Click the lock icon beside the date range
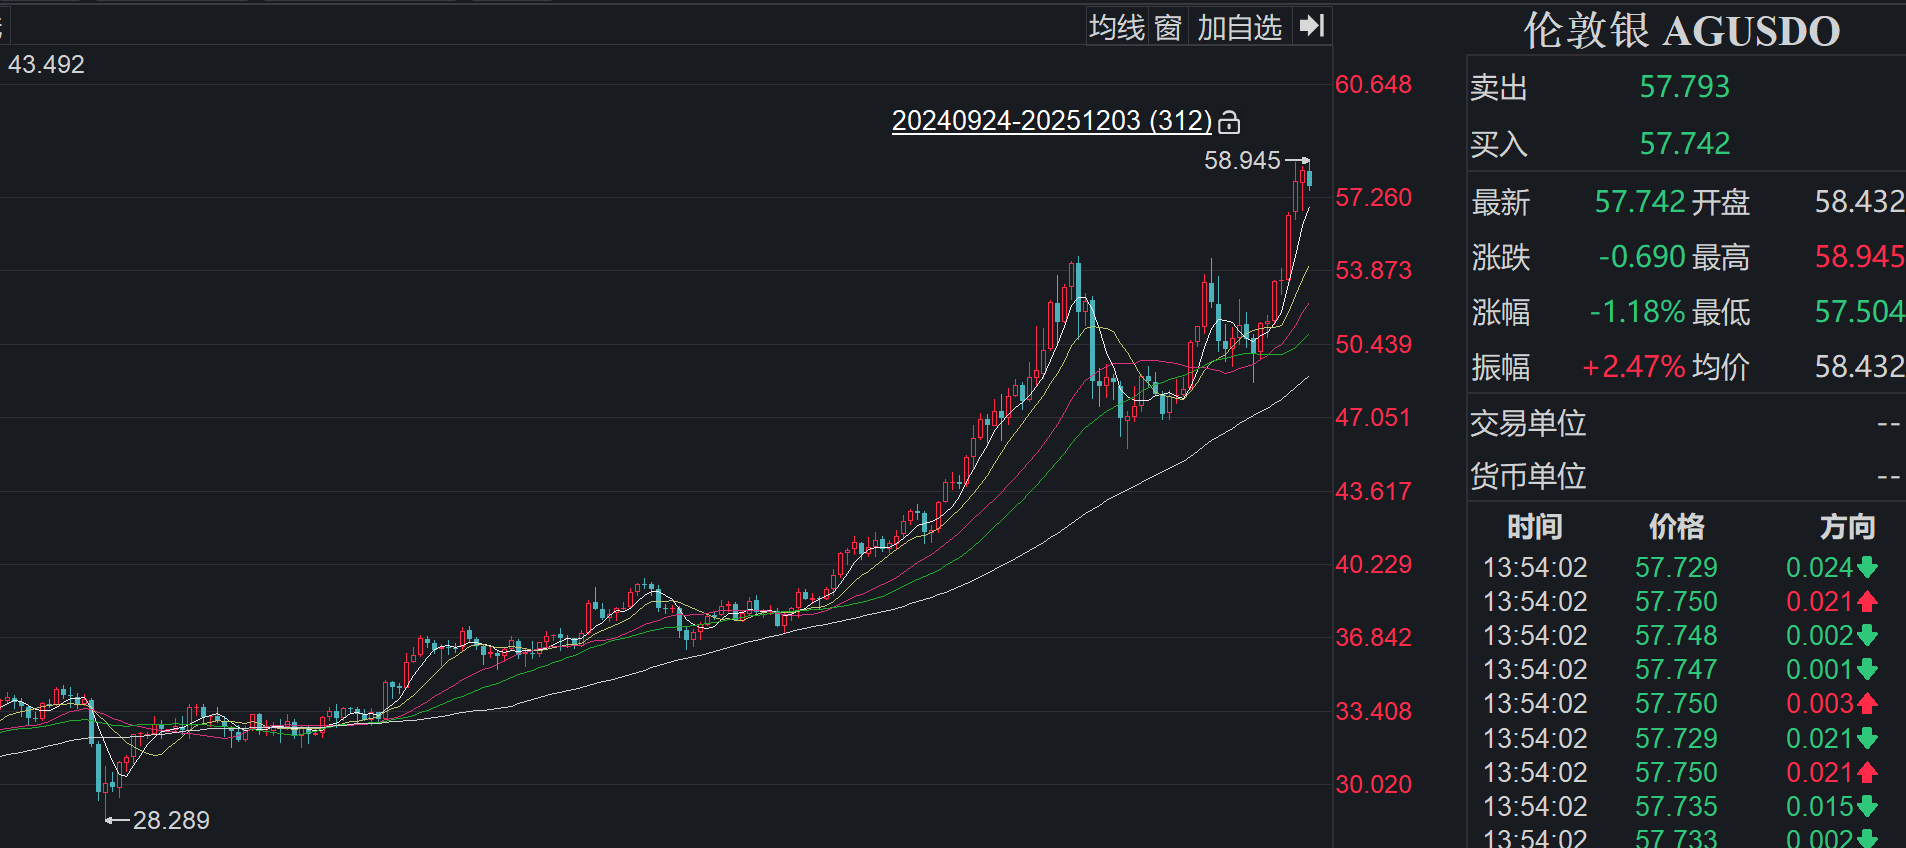This screenshot has height=848, width=1906. point(1229,122)
